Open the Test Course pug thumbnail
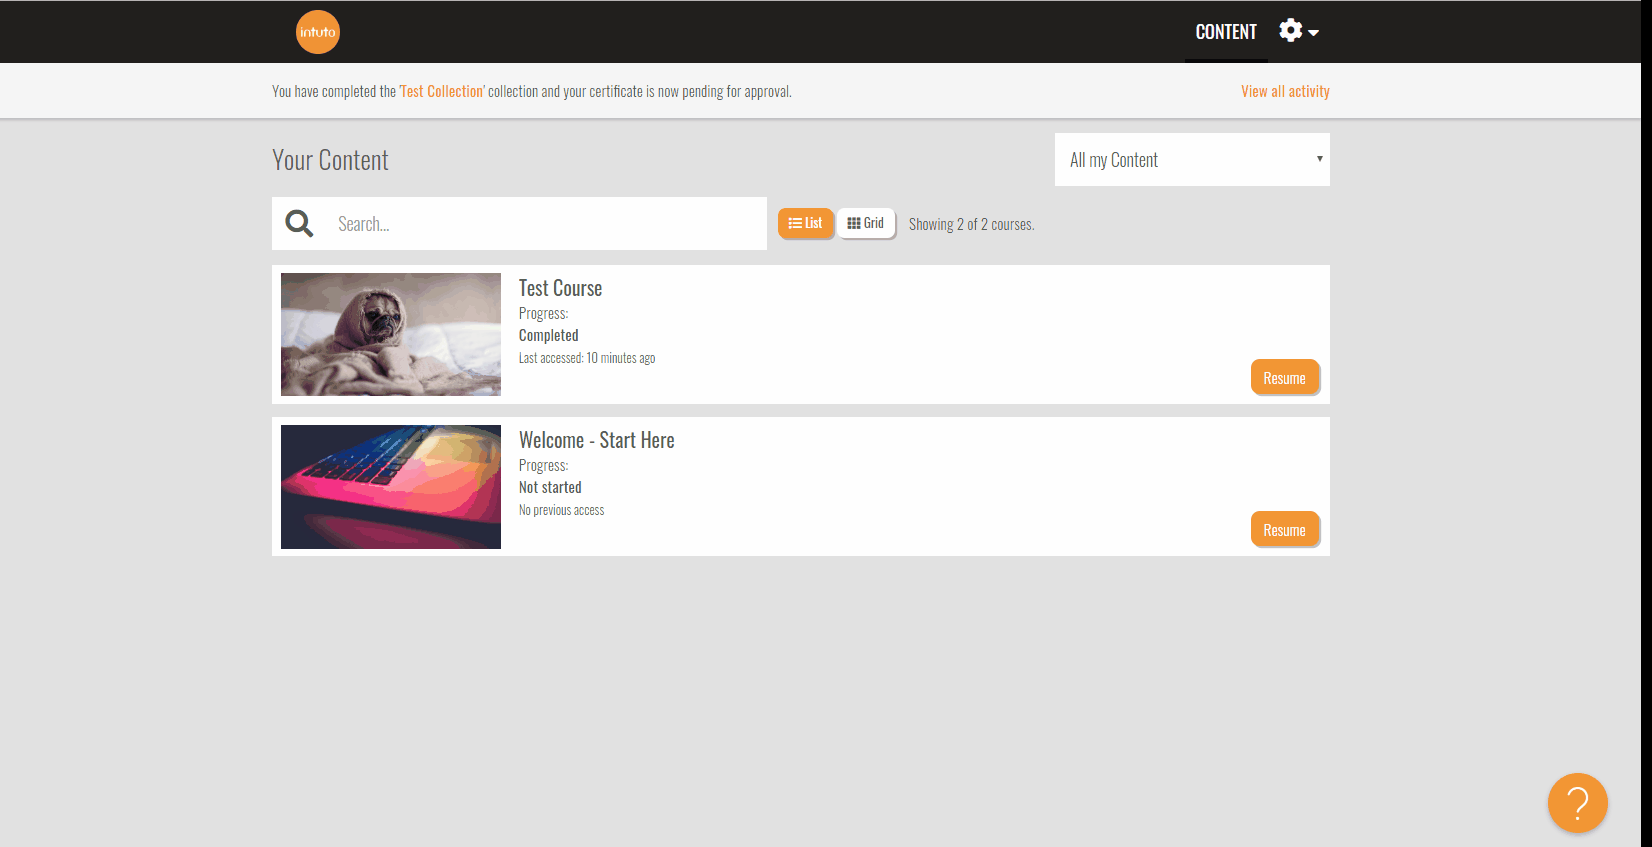 pyautogui.click(x=391, y=334)
